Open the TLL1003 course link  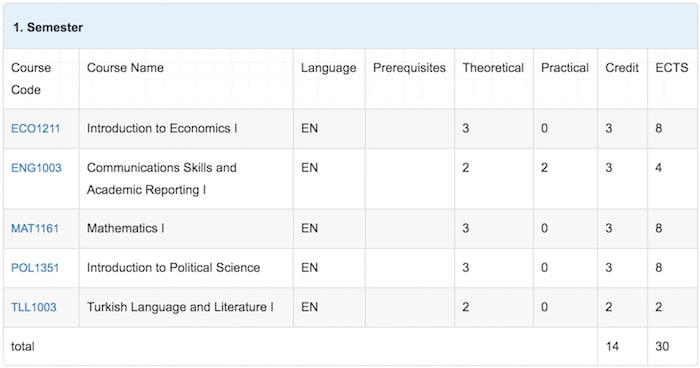coord(34,307)
